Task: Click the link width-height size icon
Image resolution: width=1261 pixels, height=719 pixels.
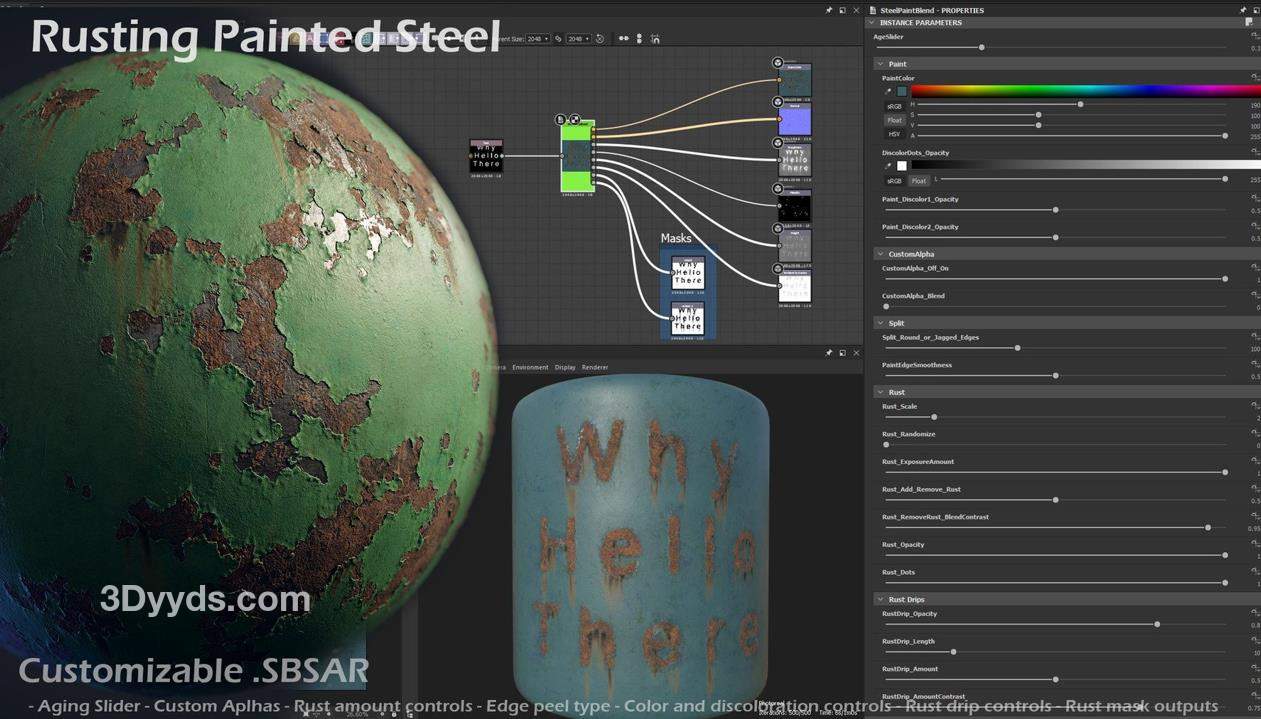Action: pyautogui.click(x=559, y=39)
